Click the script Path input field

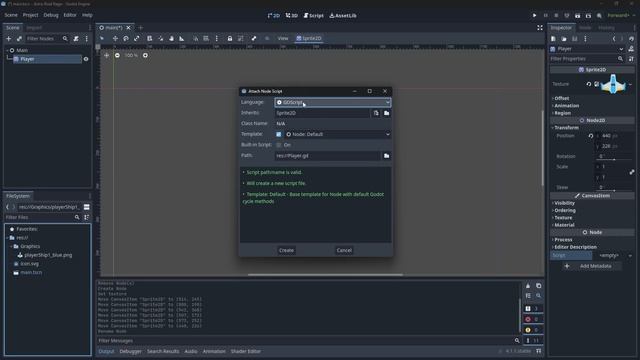coord(327,156)
